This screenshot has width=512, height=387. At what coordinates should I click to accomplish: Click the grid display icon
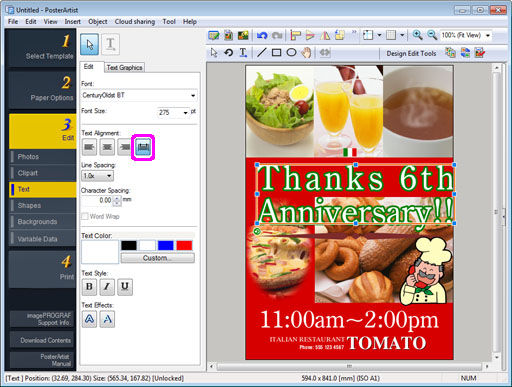coord(391,35)
